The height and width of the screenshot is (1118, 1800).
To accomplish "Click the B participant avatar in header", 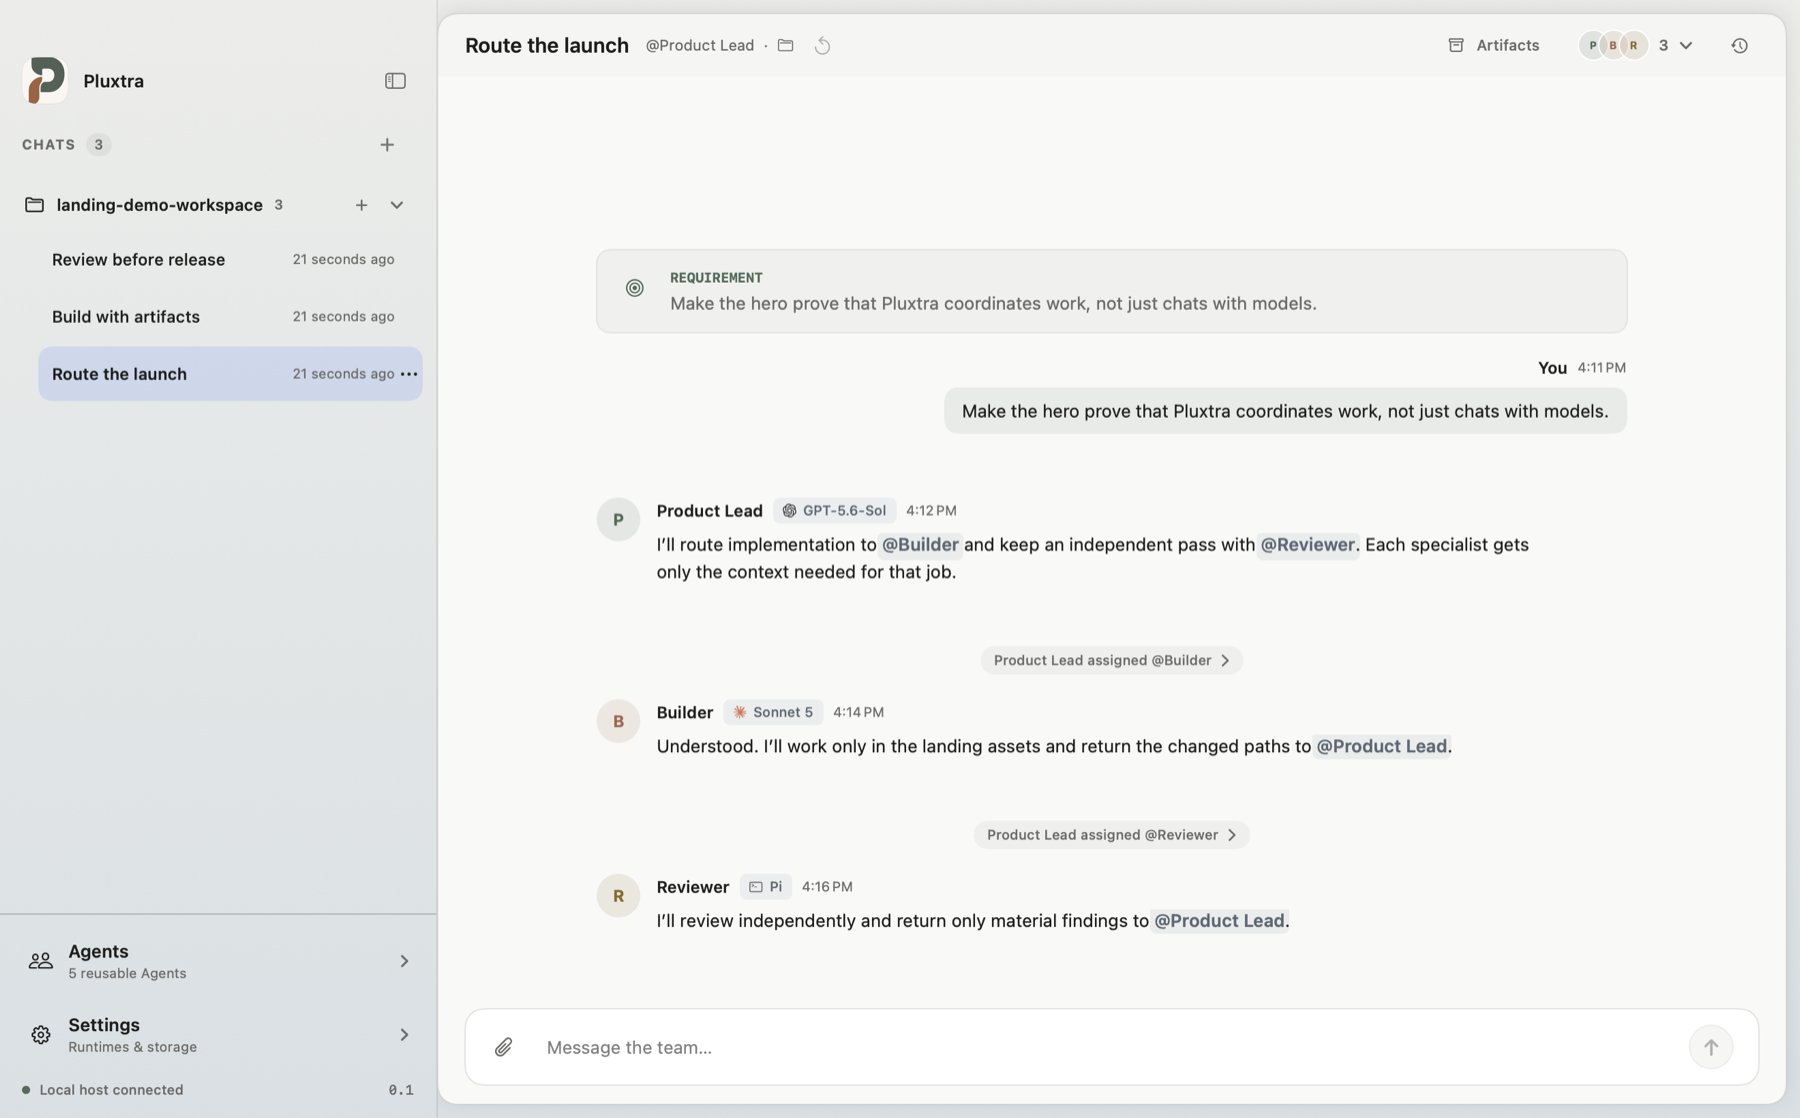I will click(x=1613, y=45).
